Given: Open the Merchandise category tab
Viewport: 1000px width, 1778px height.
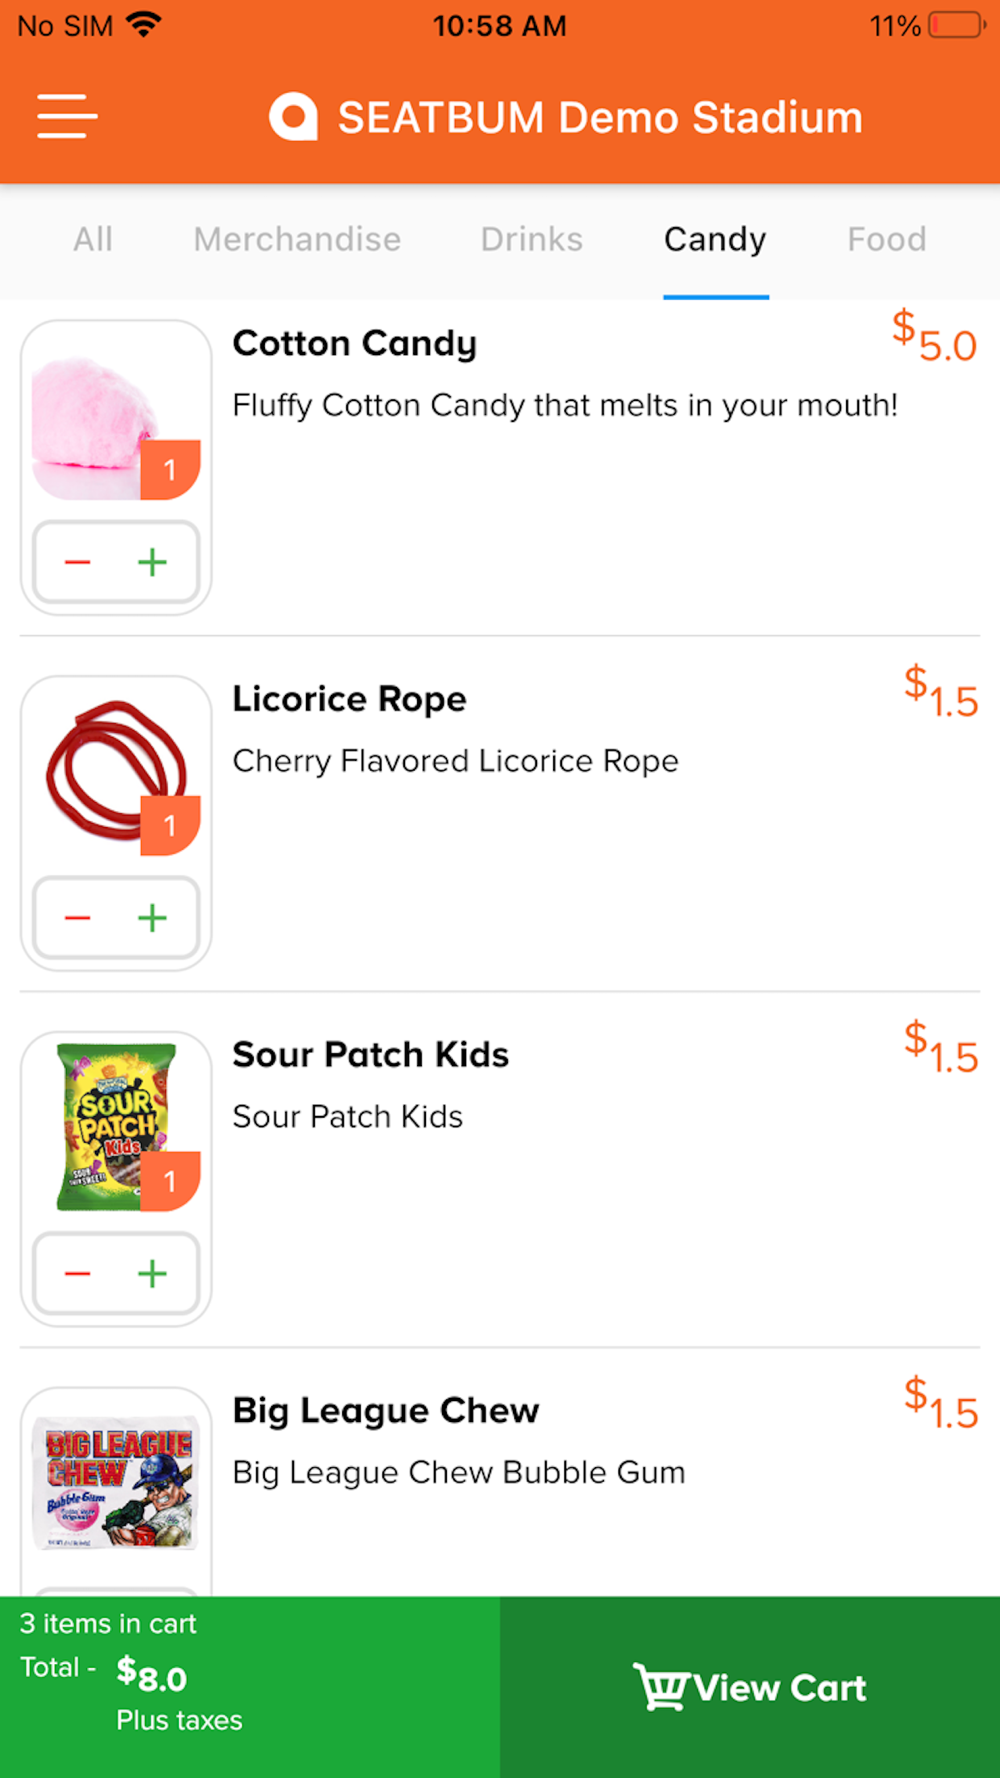Looking at the screenshot, I should coord(297,240).
